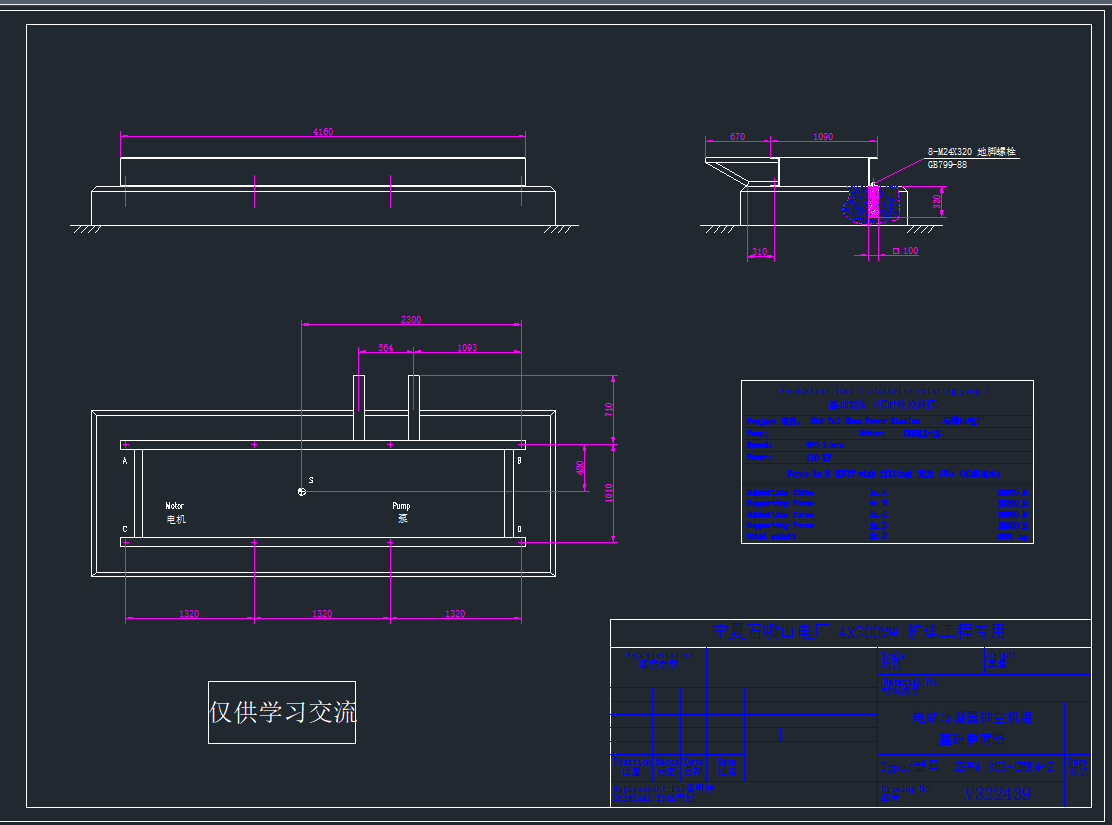Select the 仅供学习交流 watermark text box
This screenshot has height=825, width=1112.
(x=282, y=712)
